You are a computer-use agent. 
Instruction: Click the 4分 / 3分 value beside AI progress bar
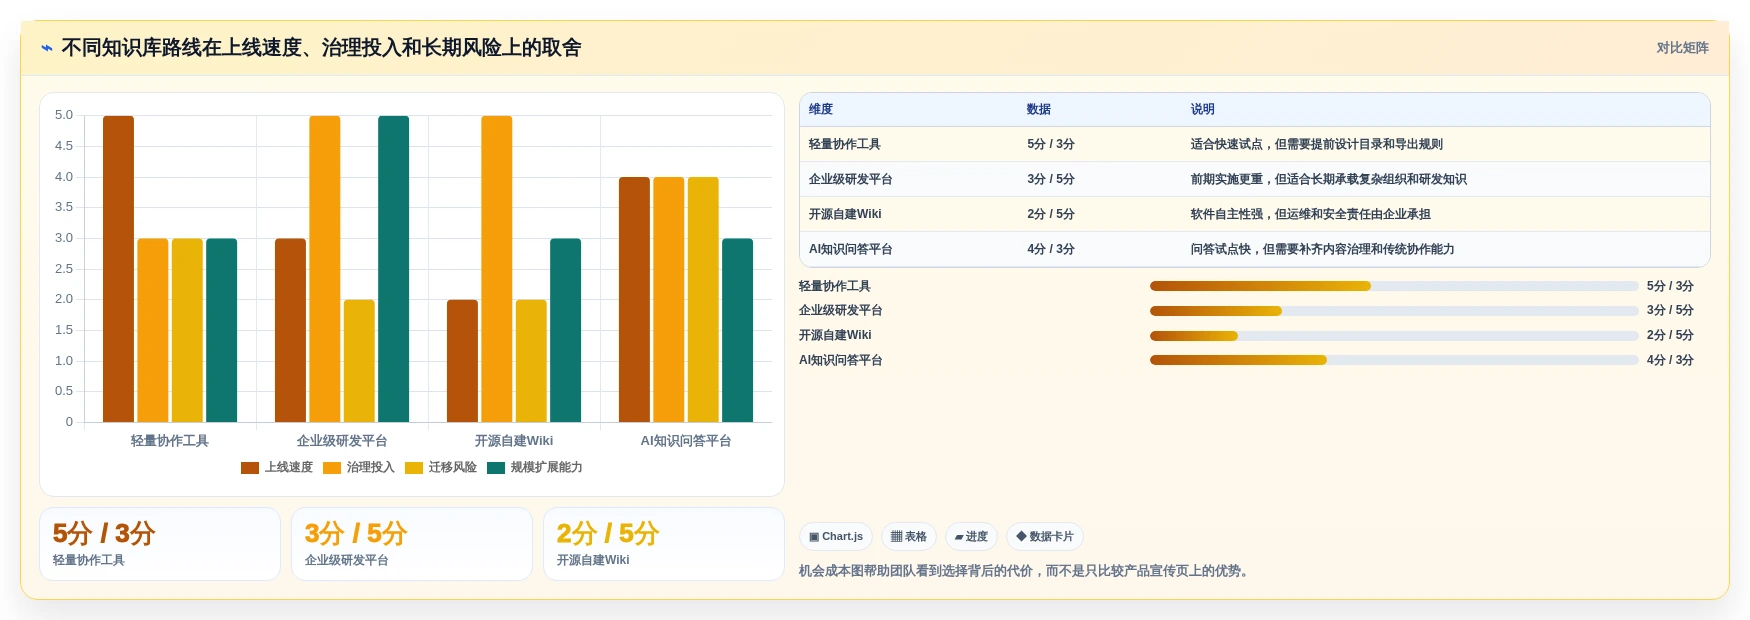1670,360
